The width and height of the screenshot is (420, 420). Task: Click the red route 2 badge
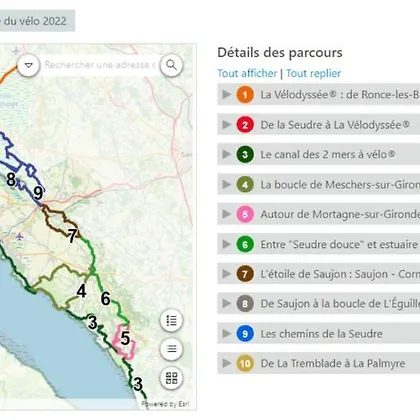coord(245,125)
